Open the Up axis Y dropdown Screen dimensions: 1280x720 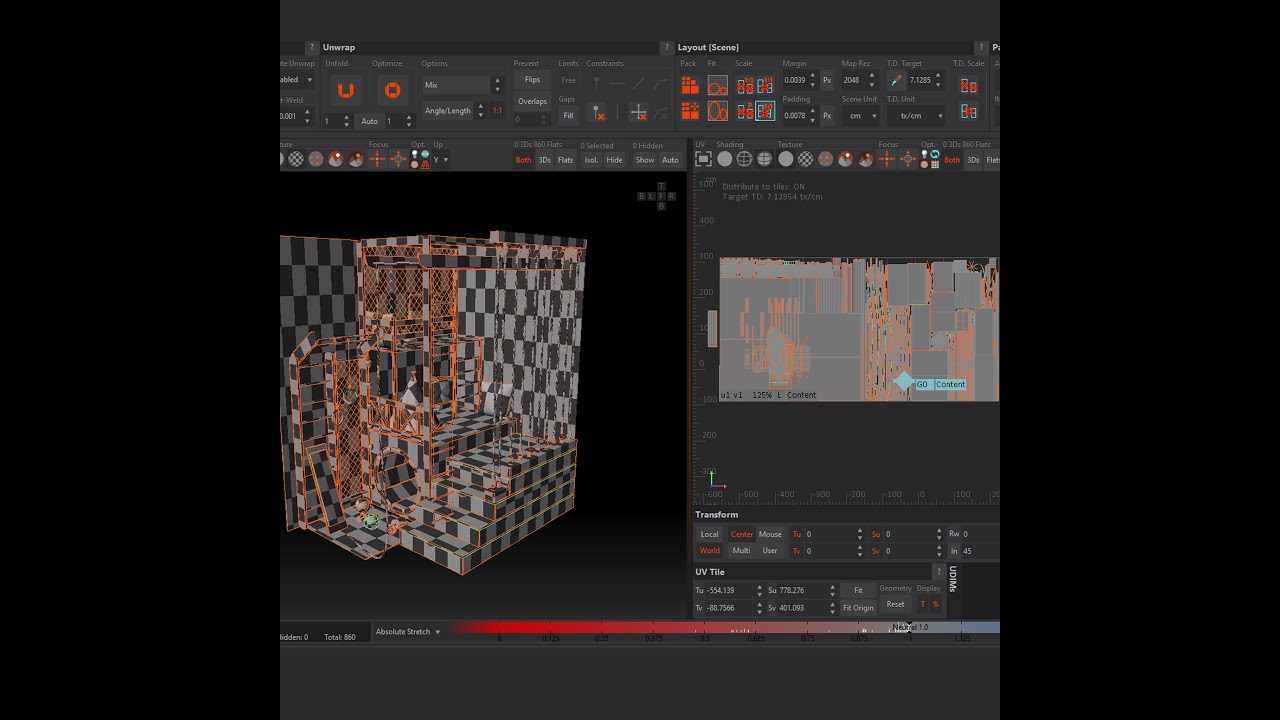[x=440, y=160]
